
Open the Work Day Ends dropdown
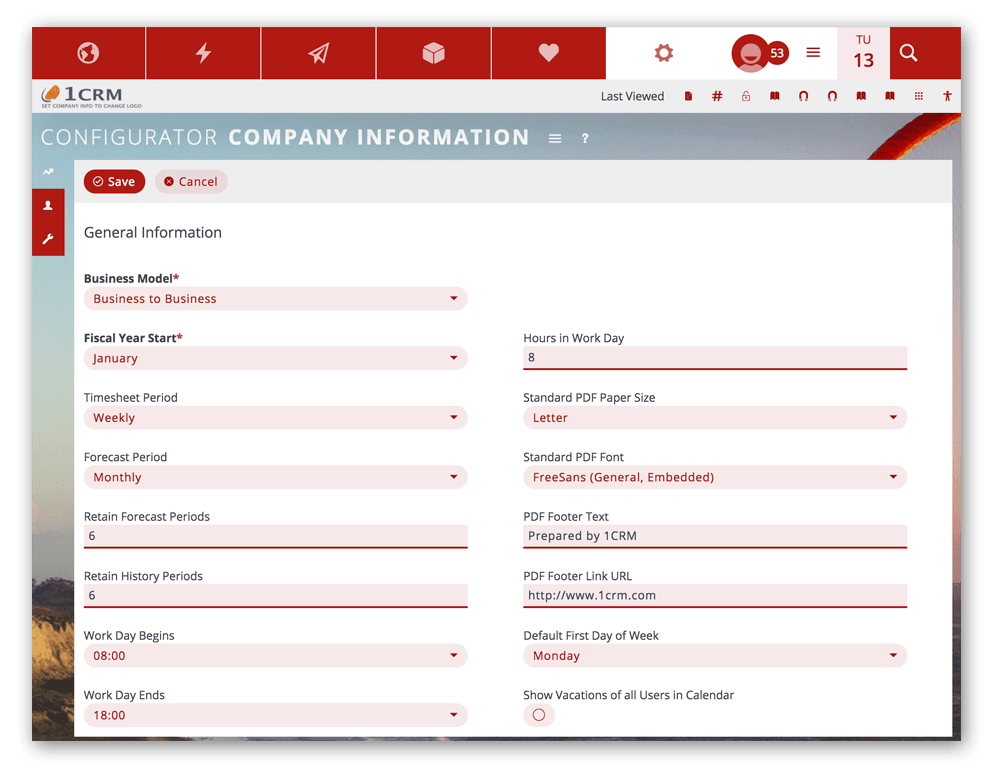(275, 715)
